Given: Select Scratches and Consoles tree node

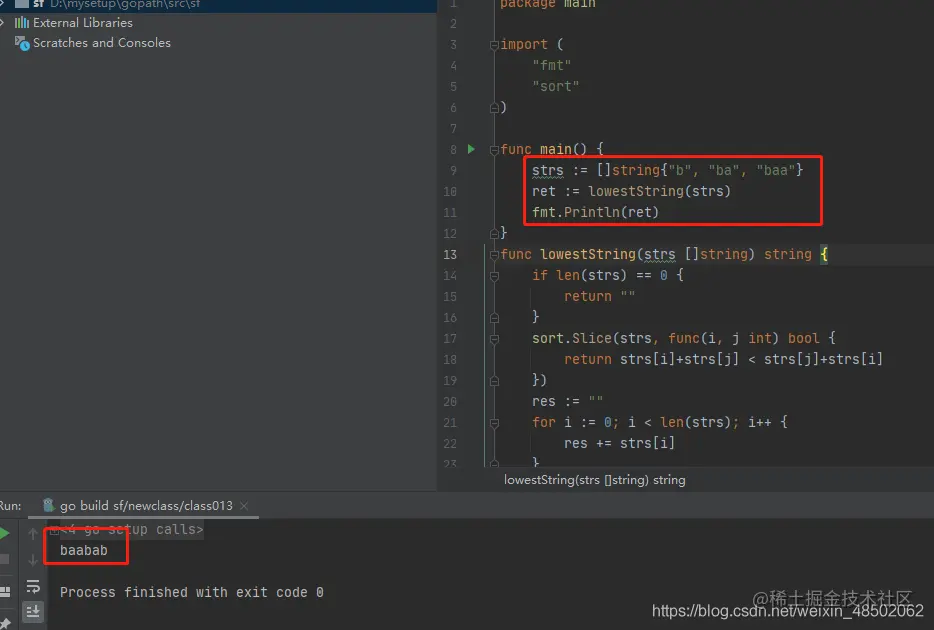Looking at the screenshot, I should point(102,43).
